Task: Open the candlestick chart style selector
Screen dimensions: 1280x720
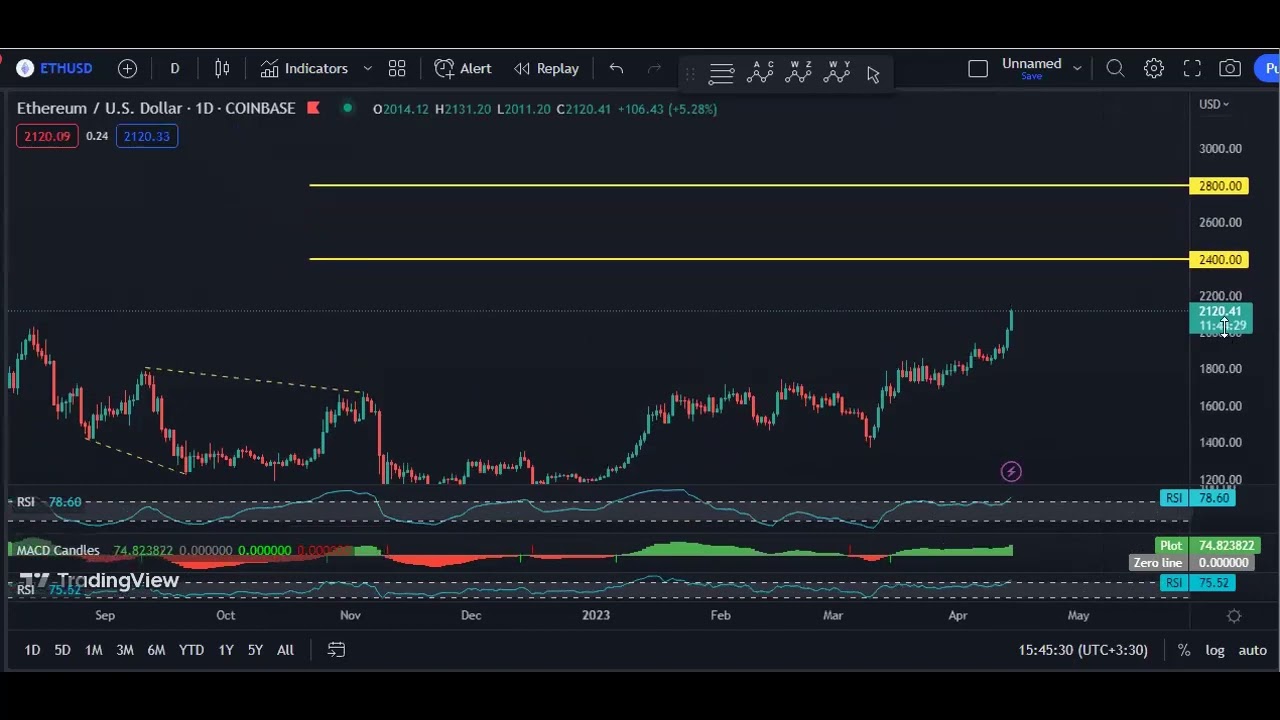Action: 222,68
